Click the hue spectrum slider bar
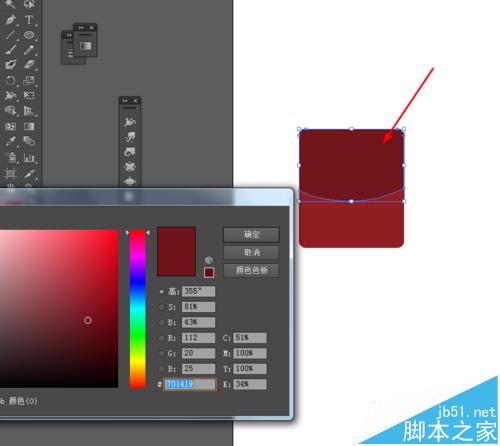 pos(138,309)
